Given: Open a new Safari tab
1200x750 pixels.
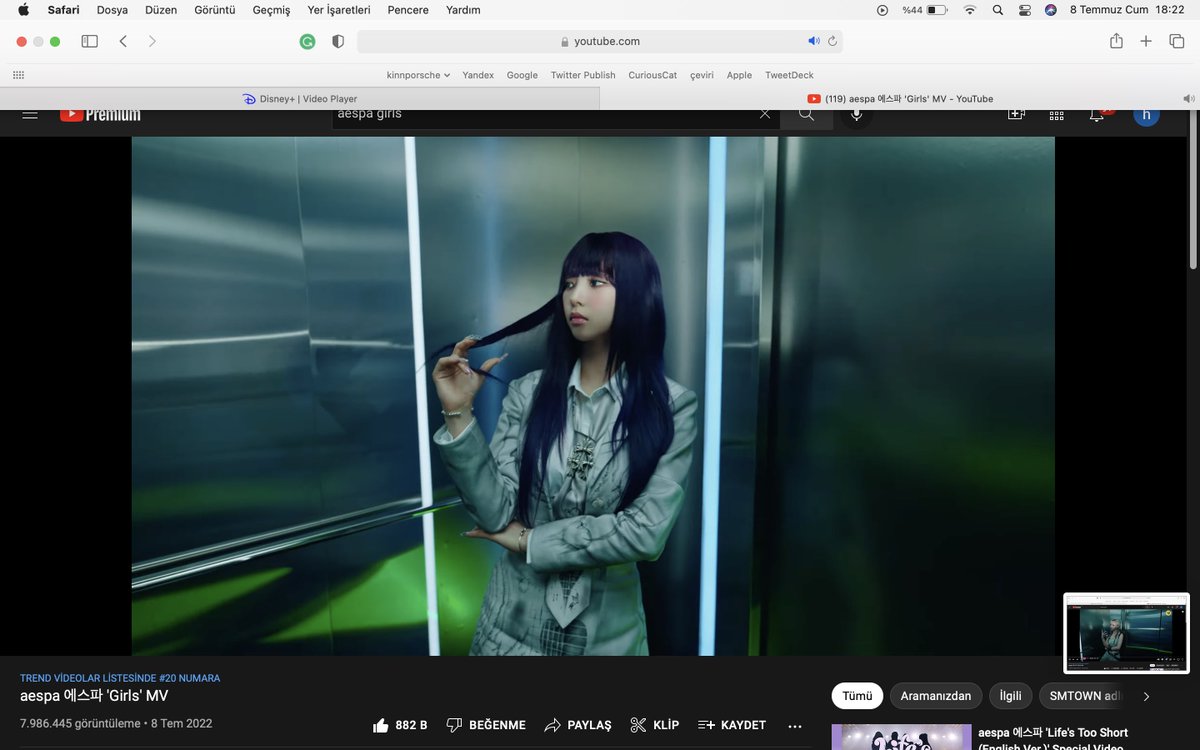Looking at the screenshot, I should click(x=1146, y=41).
